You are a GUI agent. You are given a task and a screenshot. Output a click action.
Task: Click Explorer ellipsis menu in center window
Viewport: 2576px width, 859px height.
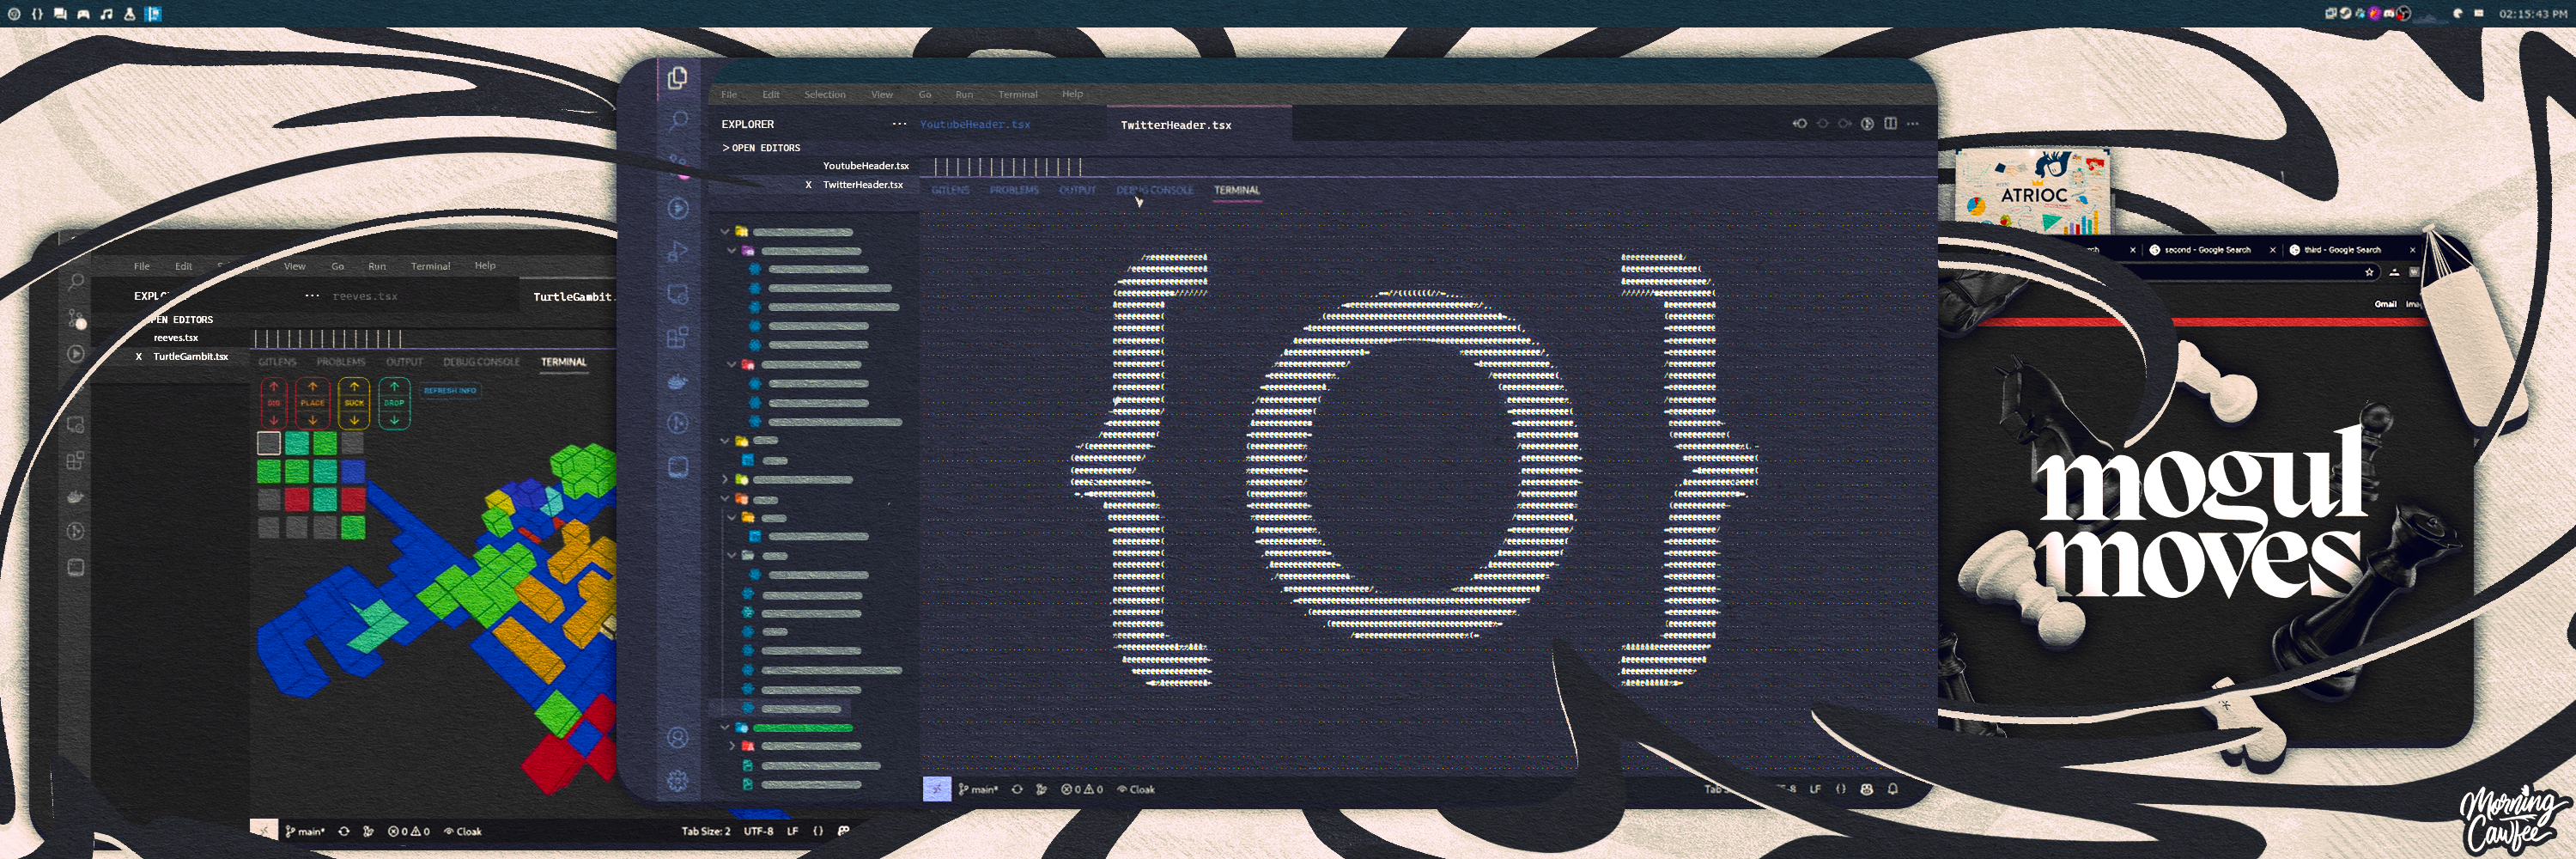899,124
